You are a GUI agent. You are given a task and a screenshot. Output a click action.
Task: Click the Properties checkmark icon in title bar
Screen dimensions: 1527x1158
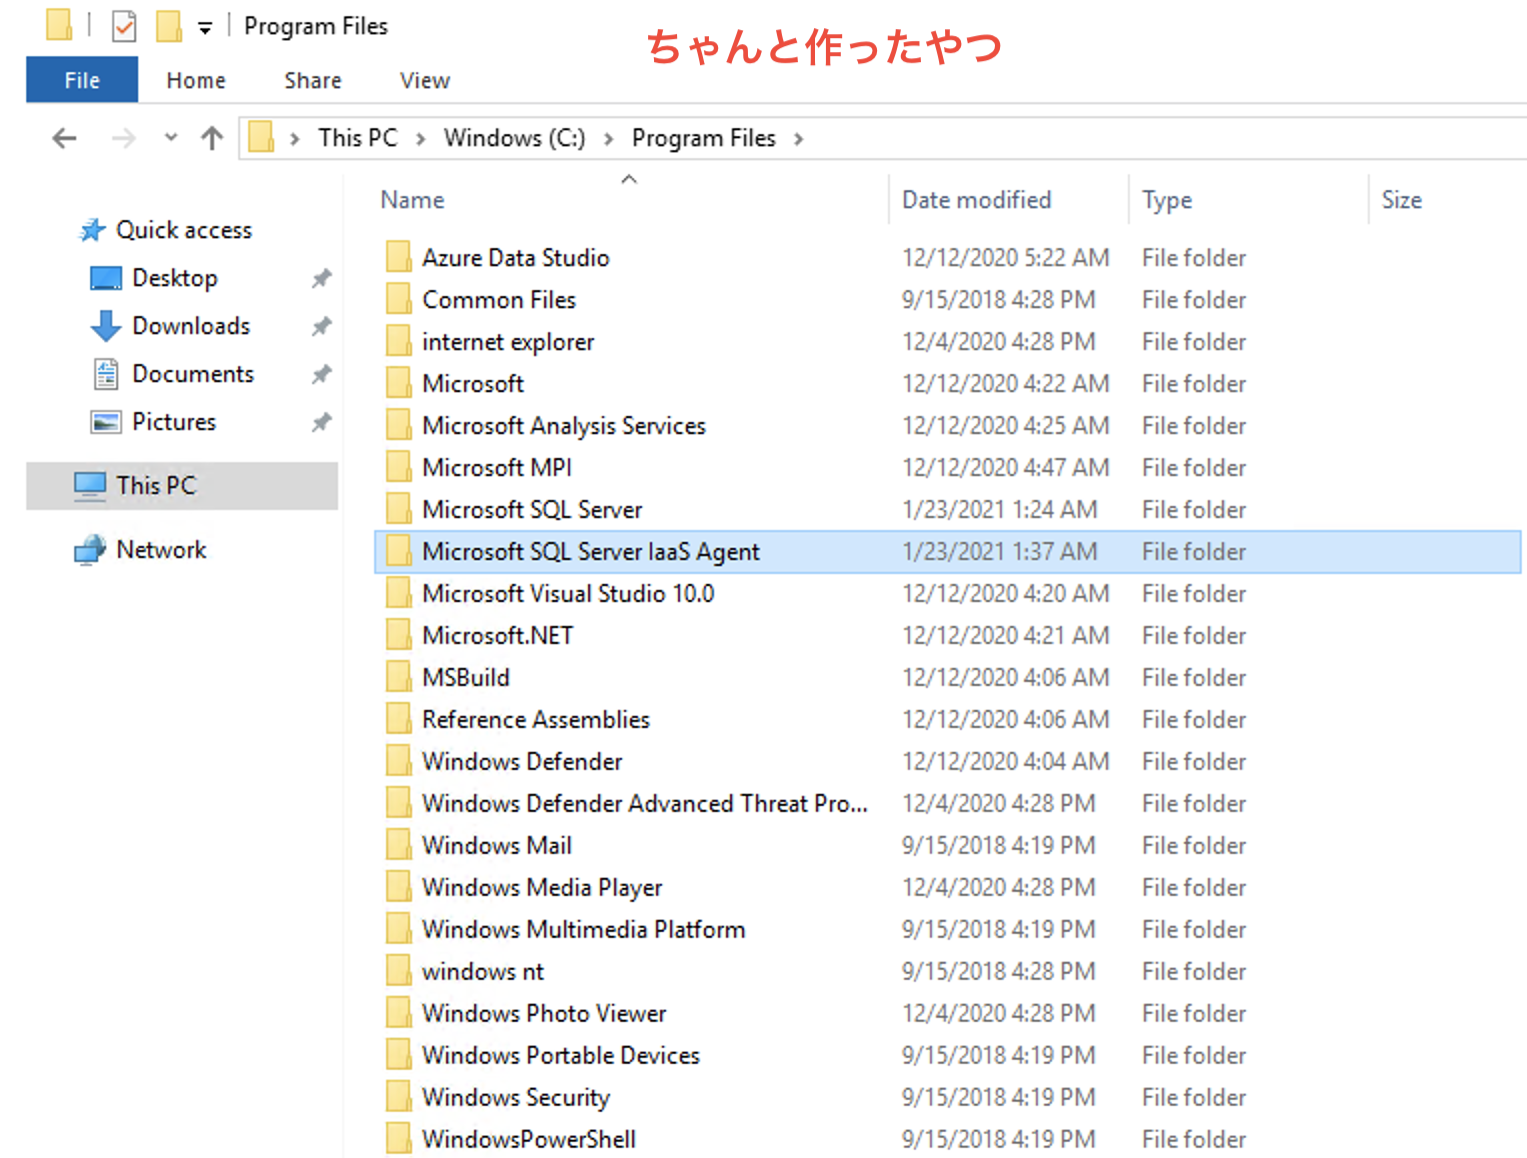(124, 26)
